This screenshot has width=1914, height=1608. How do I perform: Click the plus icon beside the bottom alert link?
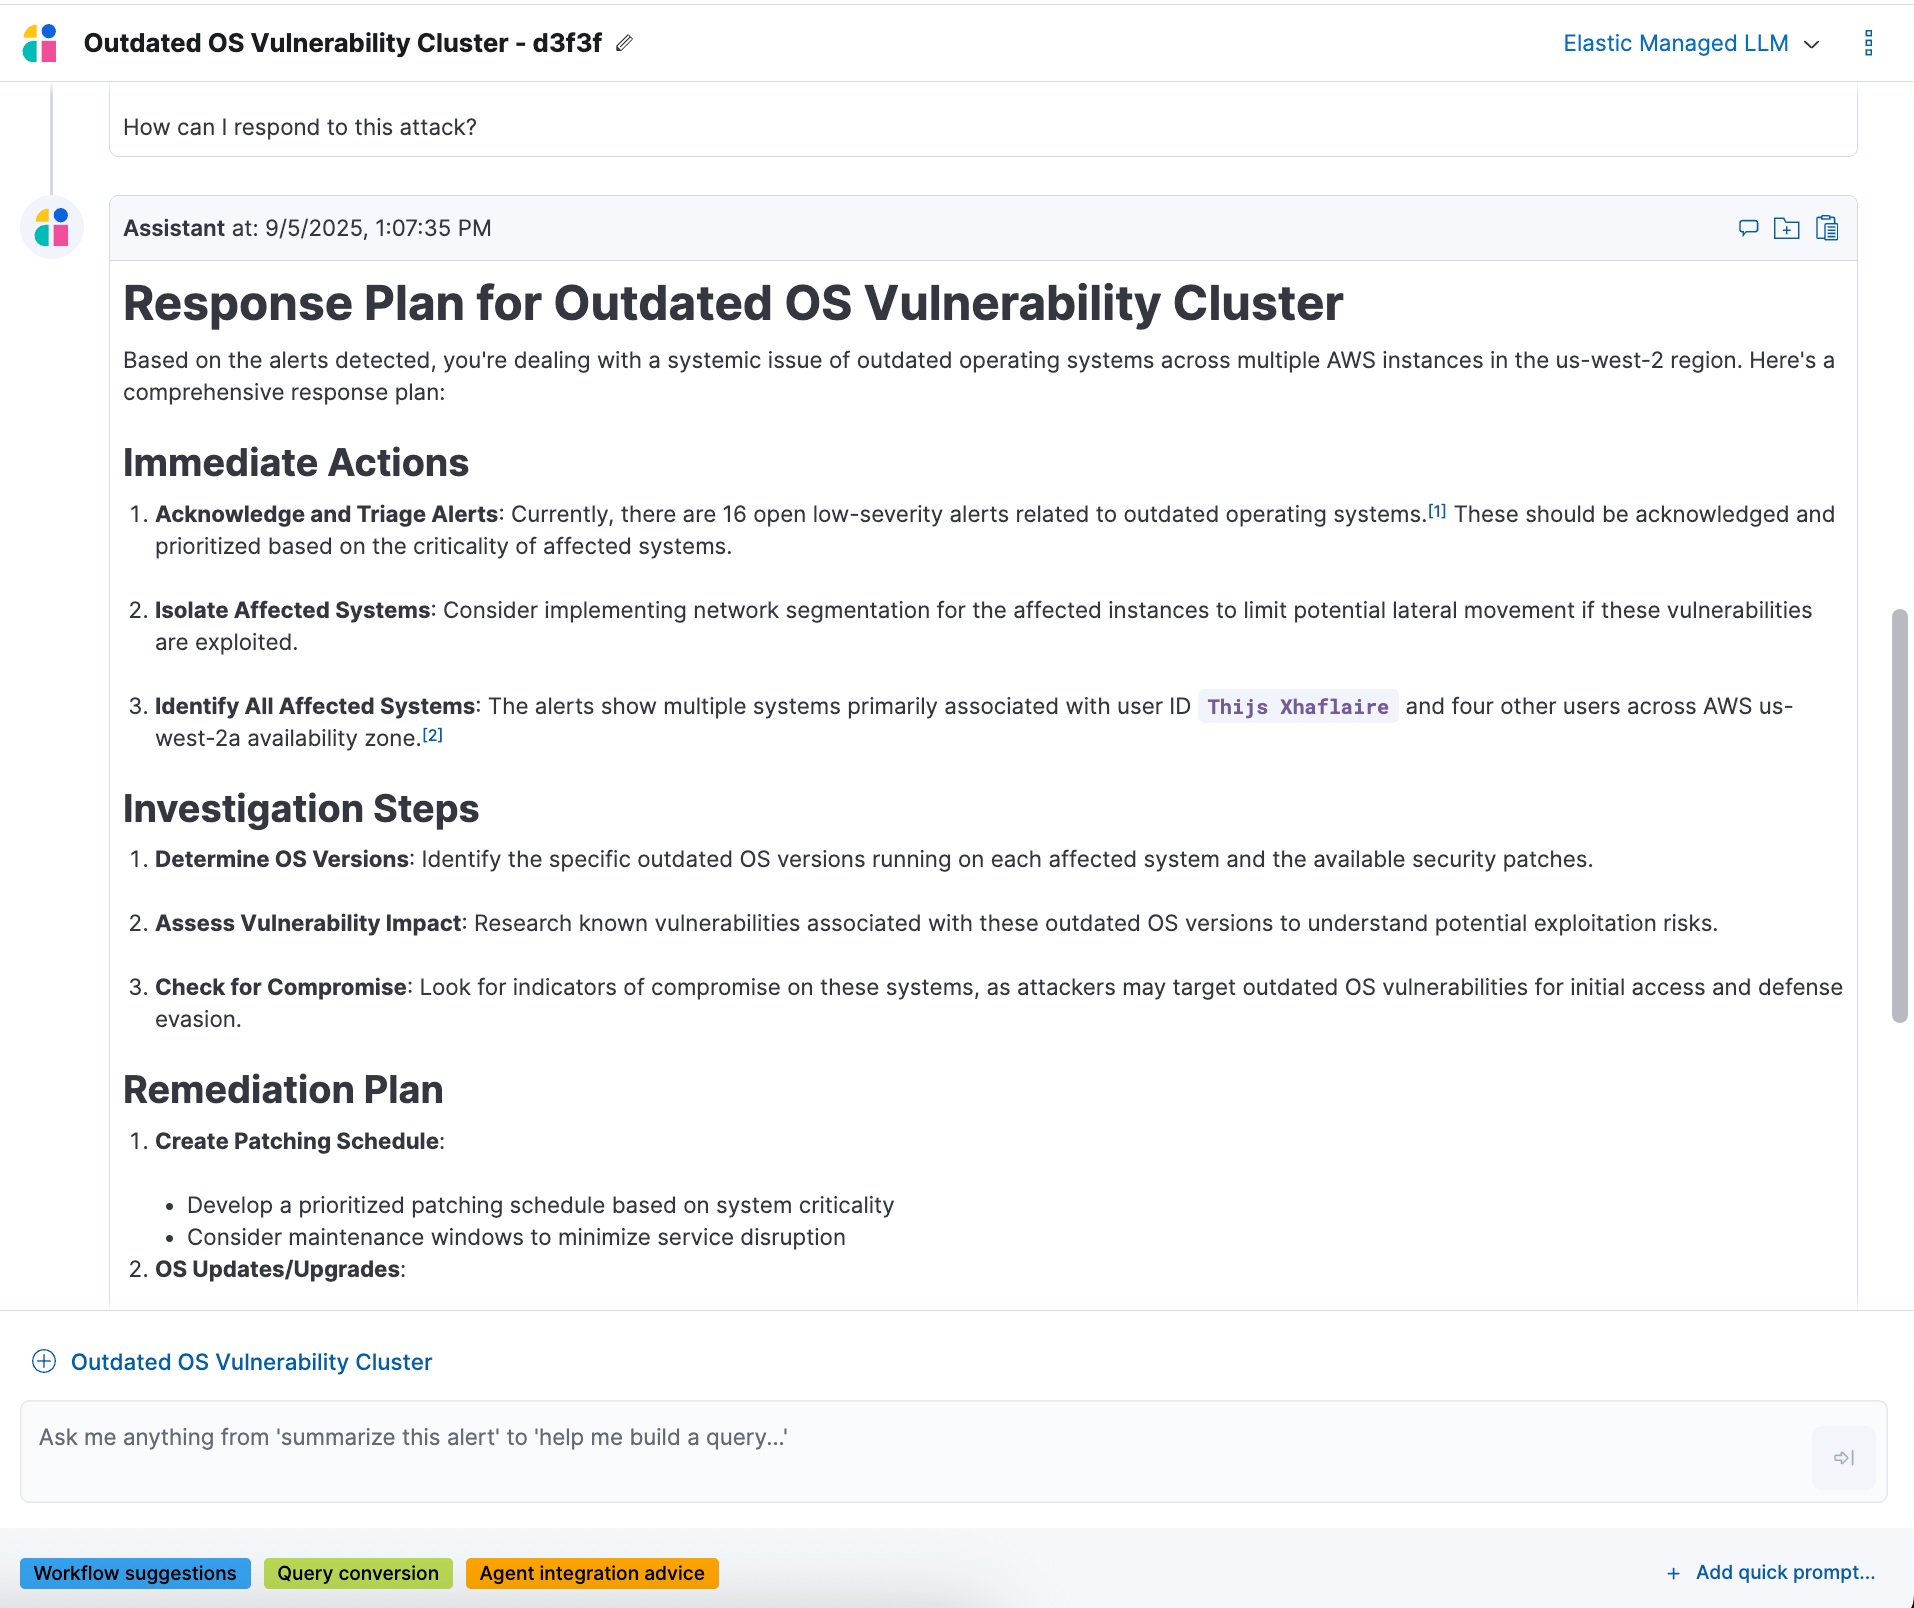[x=44, y=1361]
